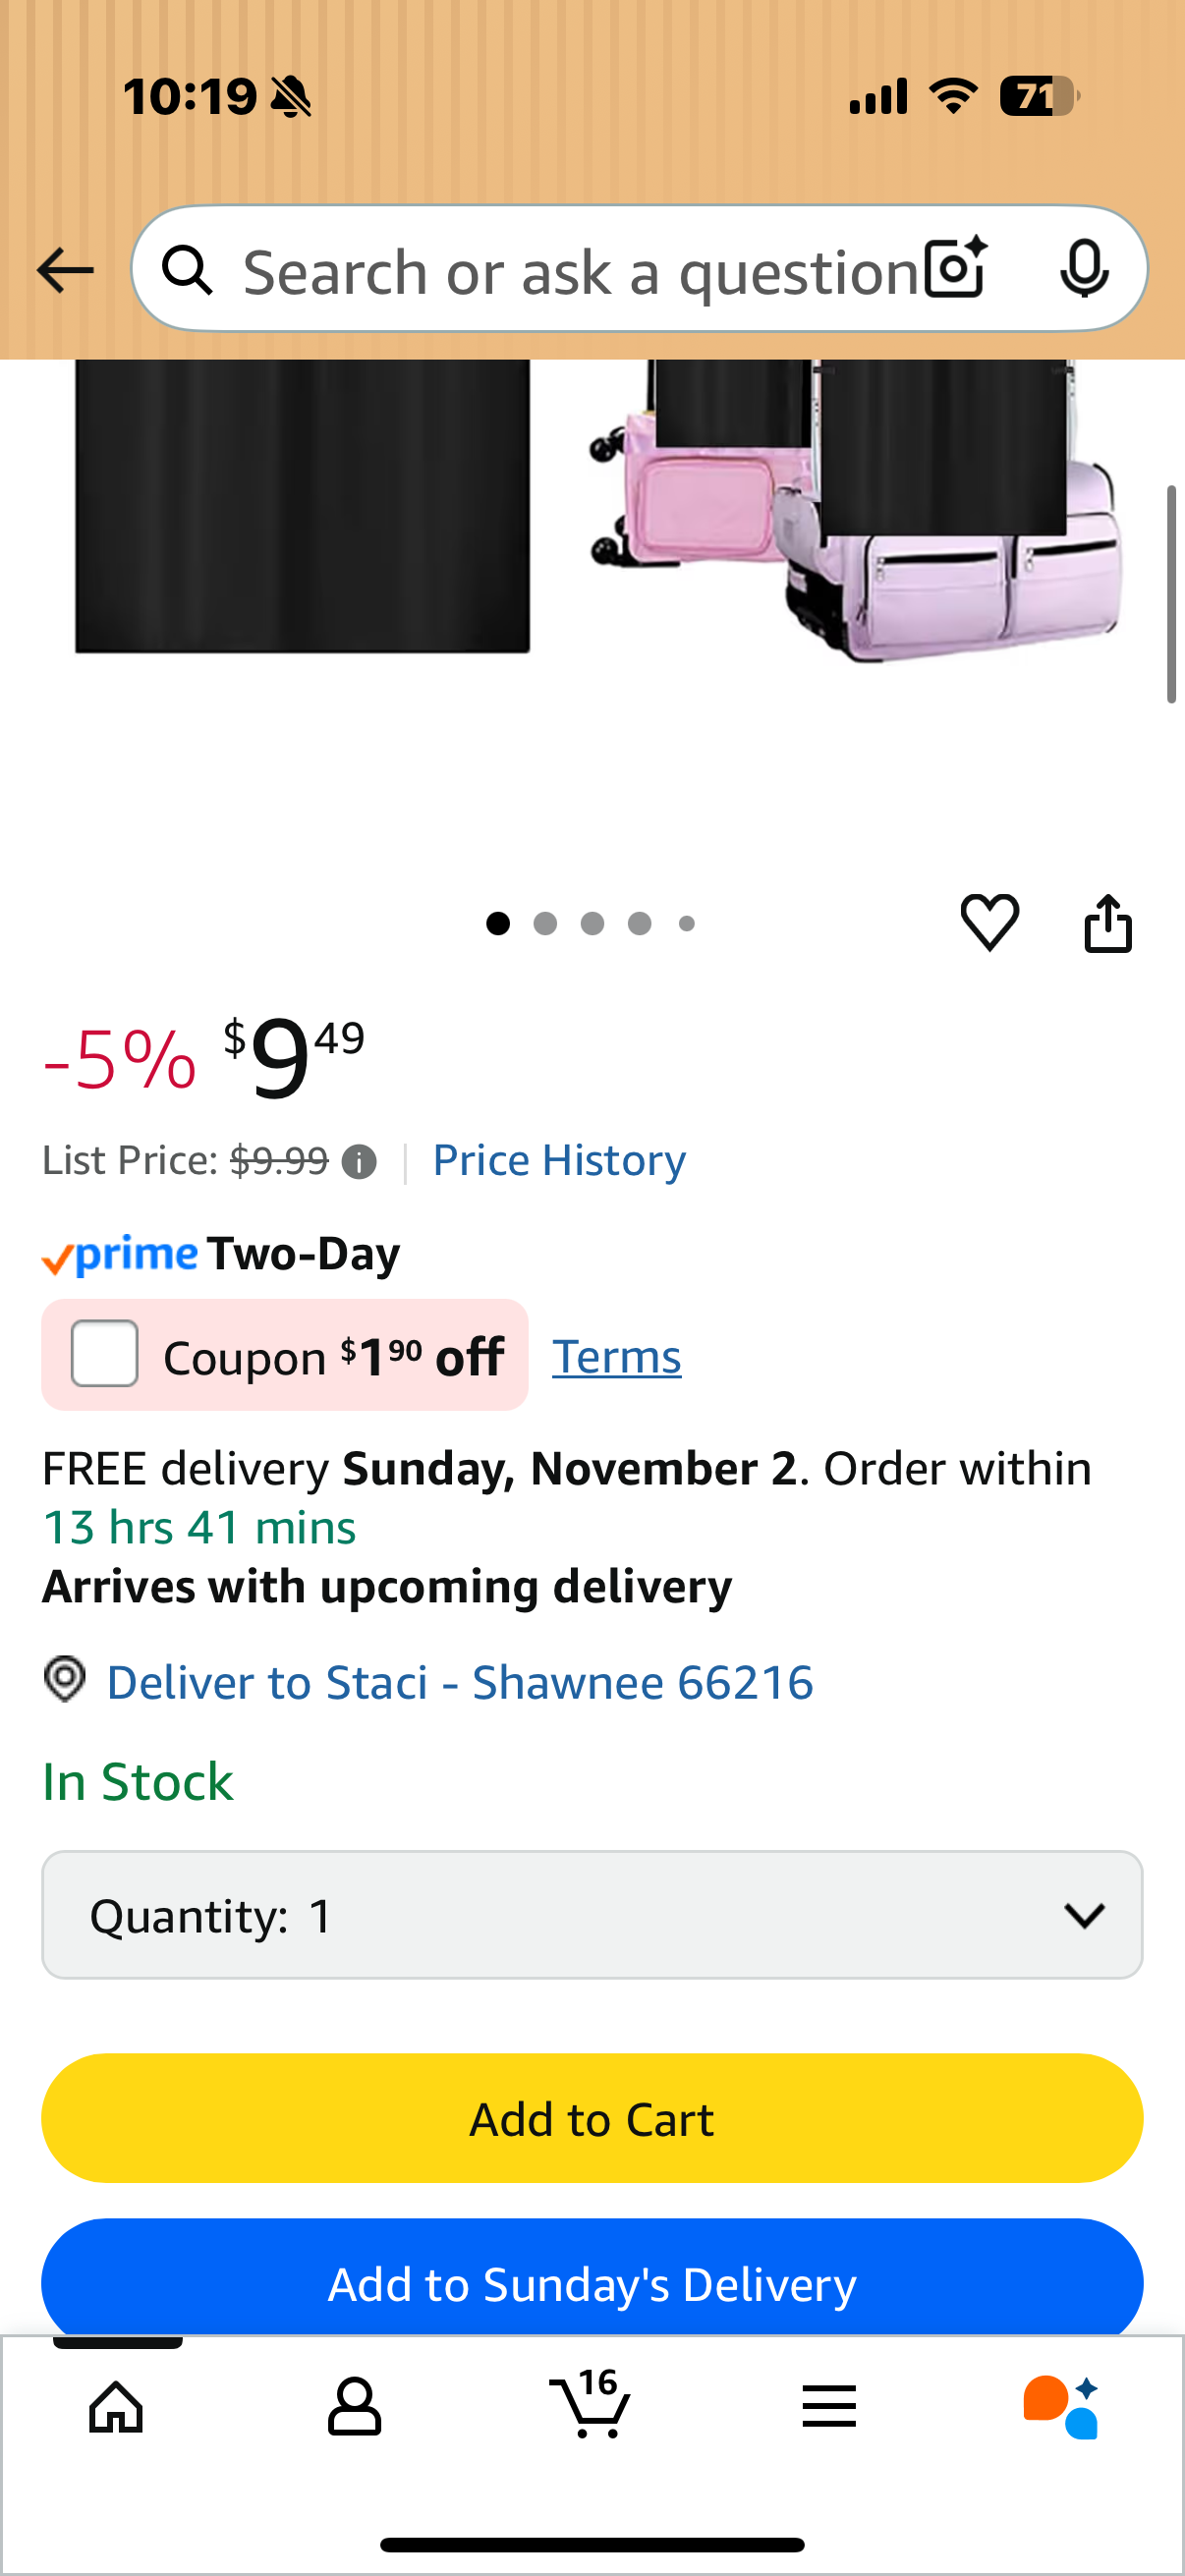Viewport: 1185px width, 2576px height.
Task: Add item to wish list heart
Action: point(989,922)
